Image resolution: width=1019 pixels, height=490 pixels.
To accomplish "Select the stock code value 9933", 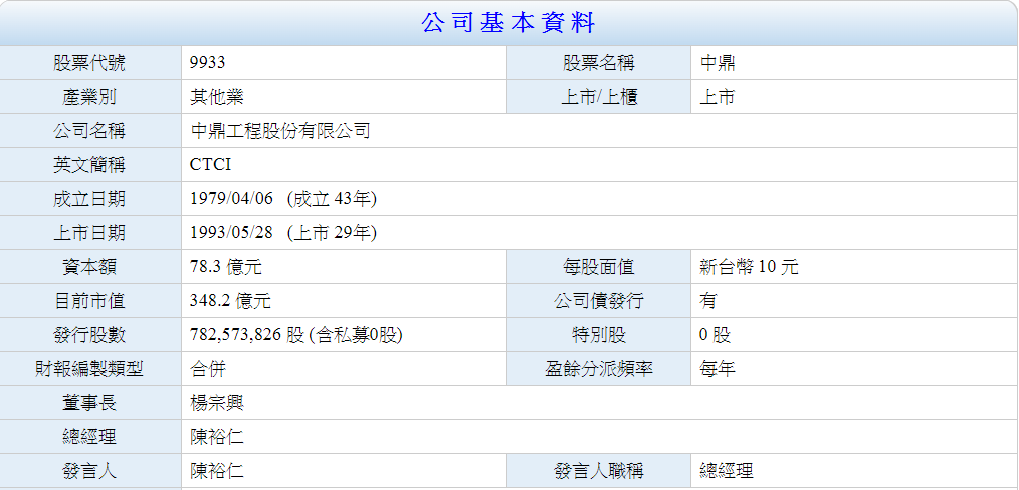I will coord(208,63).
